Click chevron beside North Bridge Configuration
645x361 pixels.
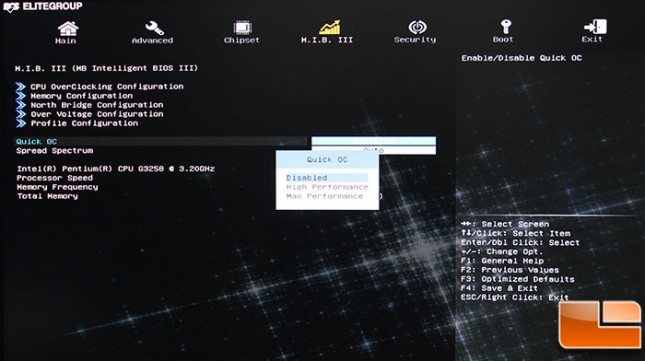coord(21,105)
